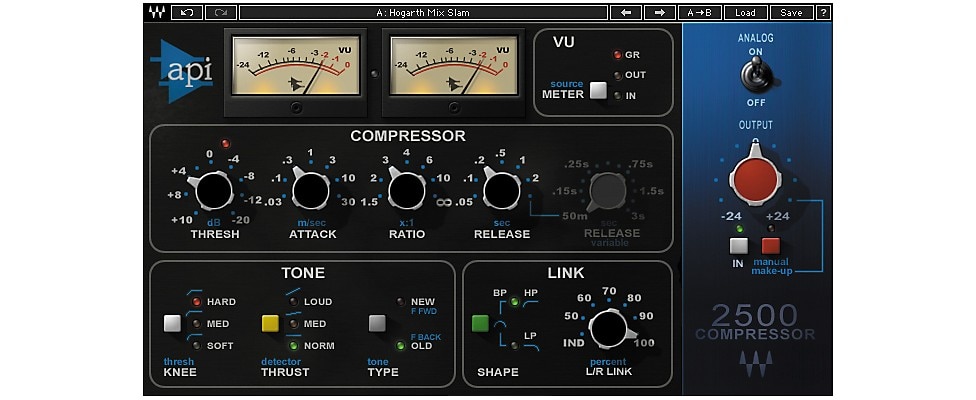
Task: Open the Save preset menu
Action: [x=791, y=12]
